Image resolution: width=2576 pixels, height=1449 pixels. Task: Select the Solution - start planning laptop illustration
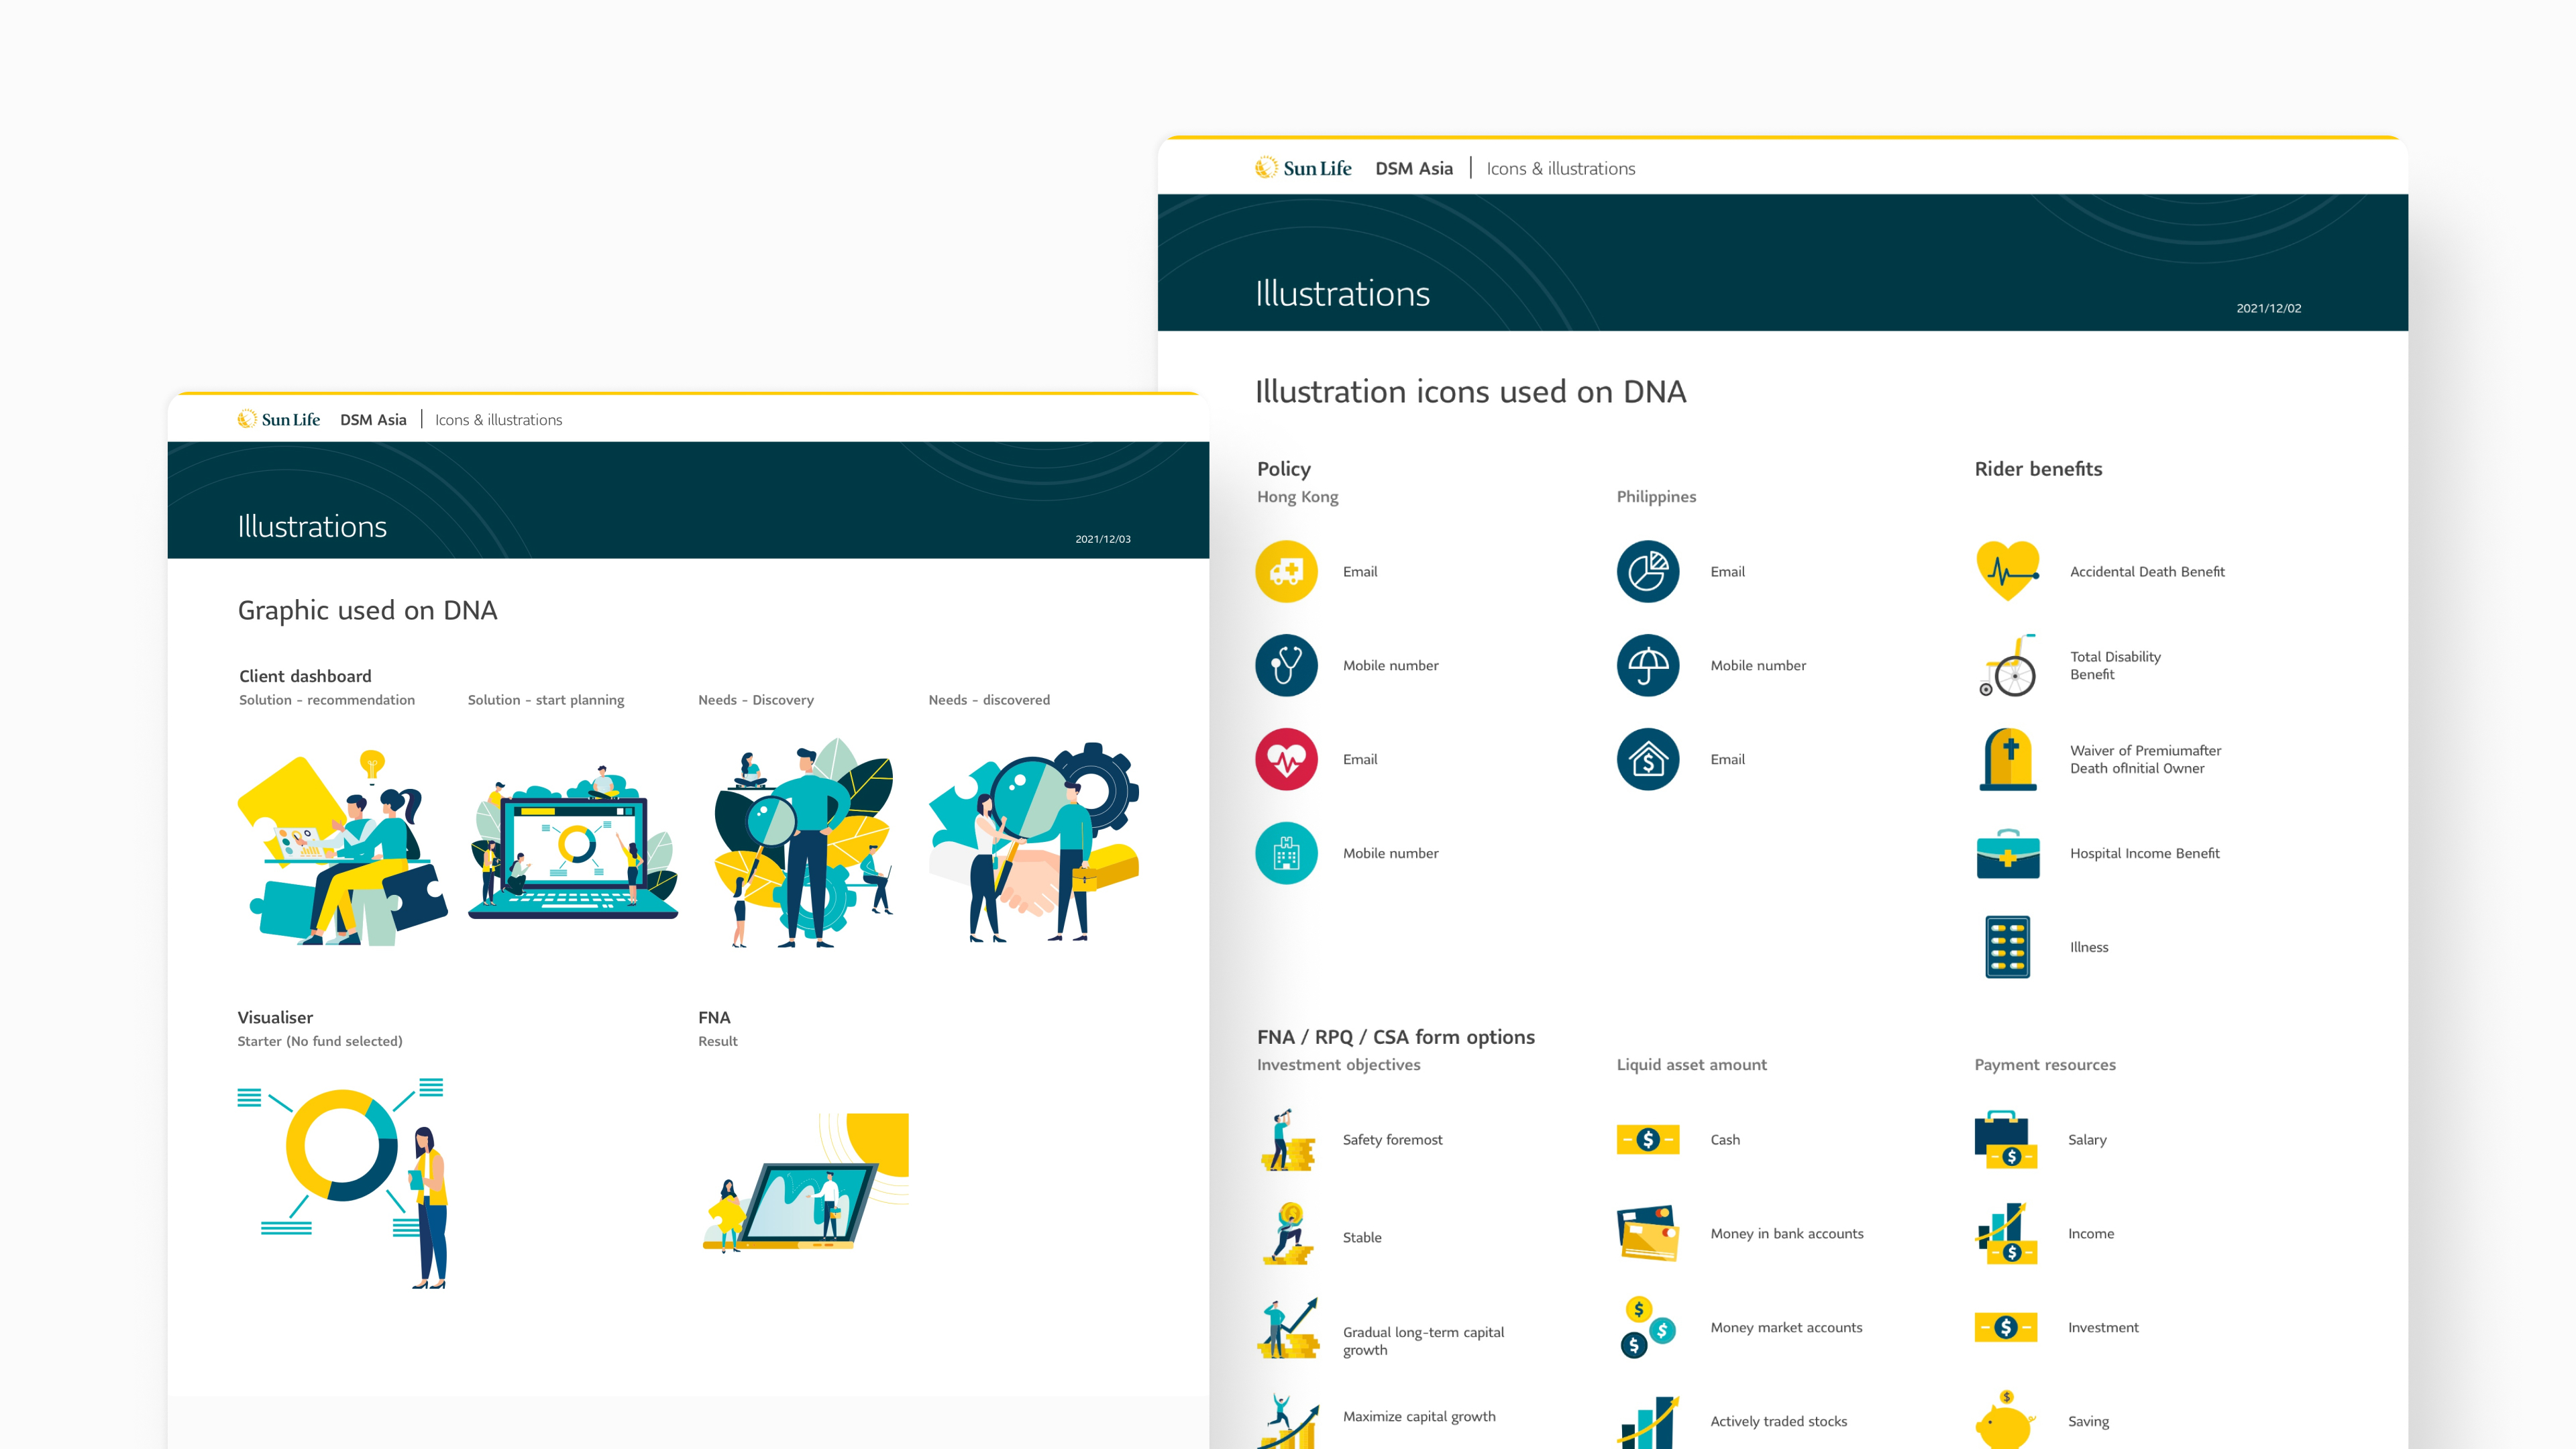point(574,842)
